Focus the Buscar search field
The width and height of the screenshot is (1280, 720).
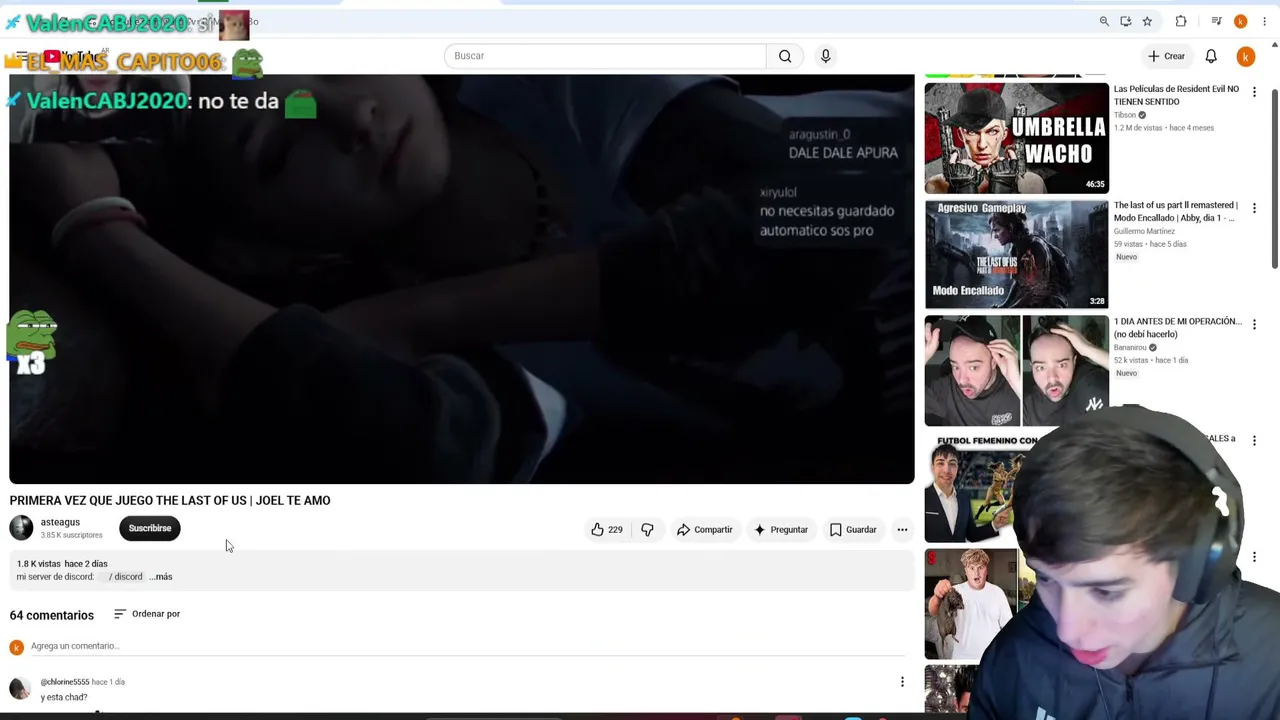pos(605,56)
